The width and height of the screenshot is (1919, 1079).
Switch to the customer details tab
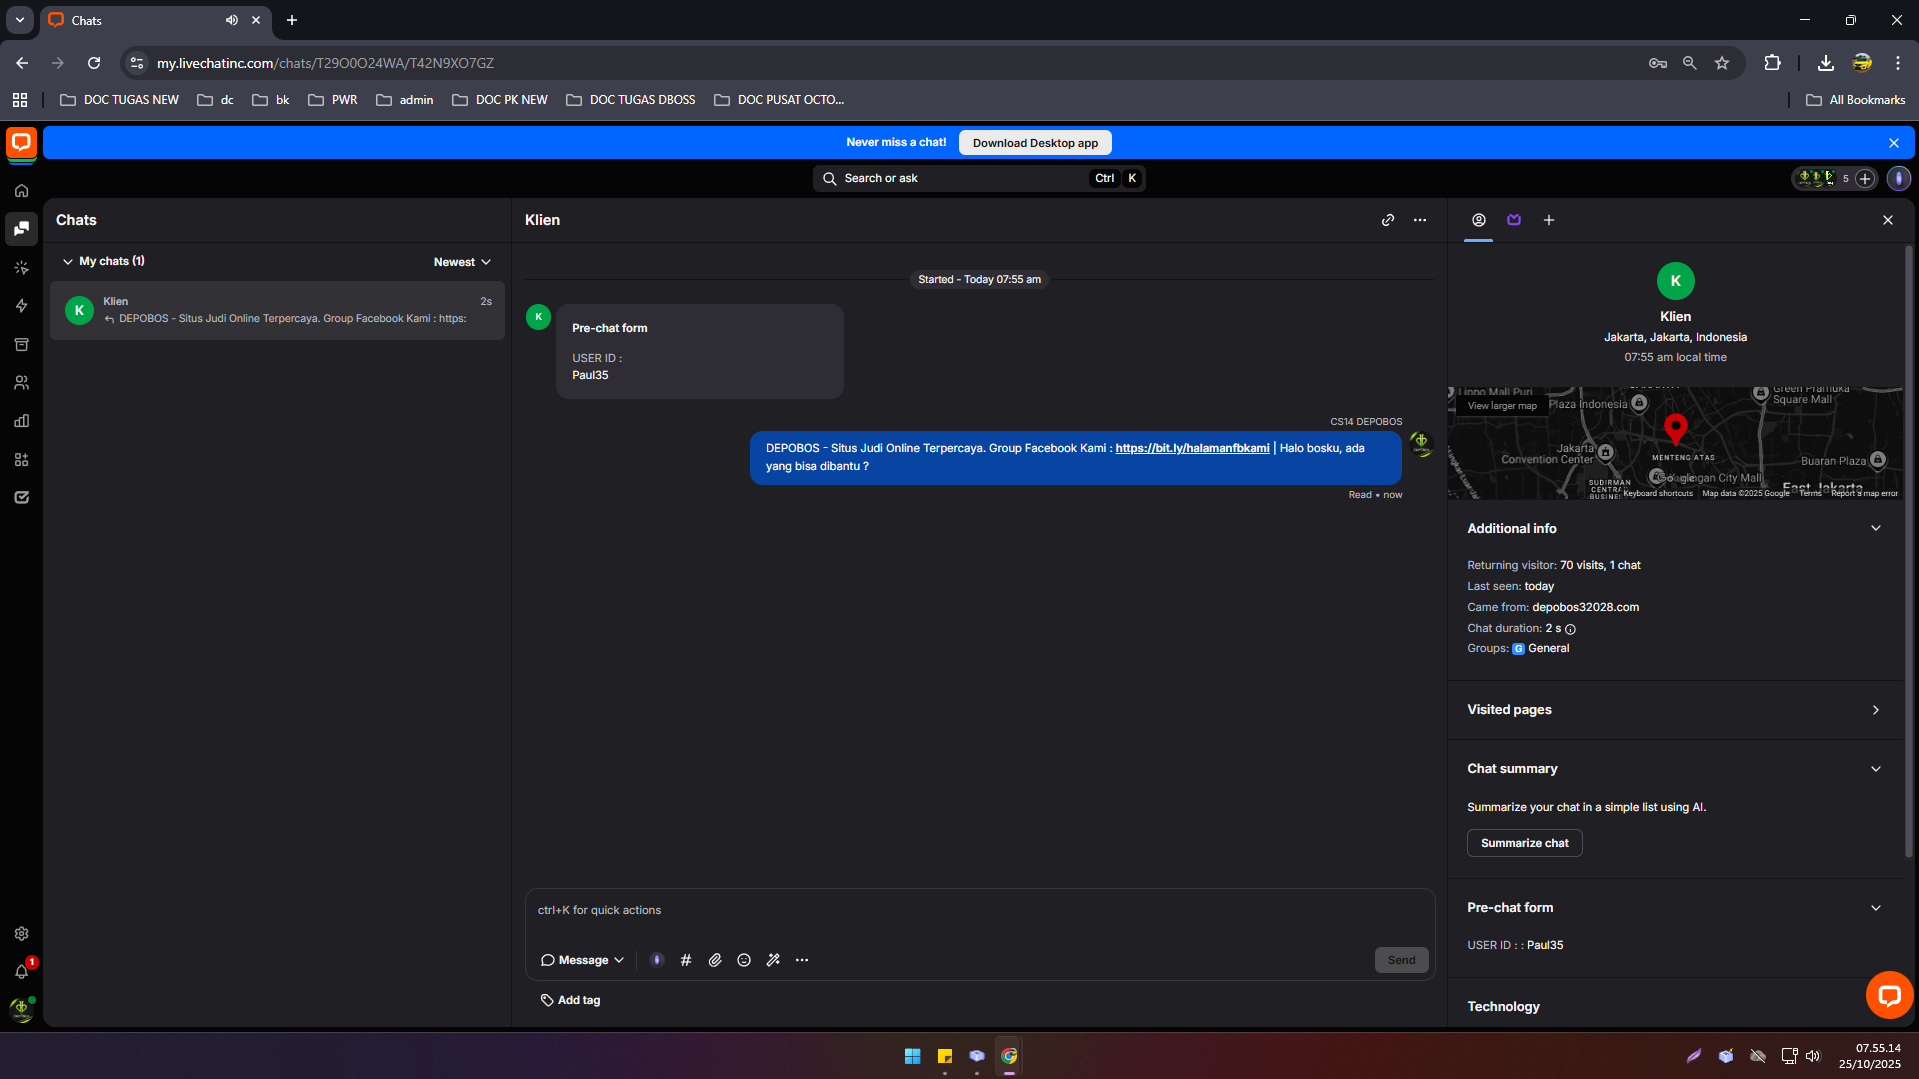[1479, 220]
